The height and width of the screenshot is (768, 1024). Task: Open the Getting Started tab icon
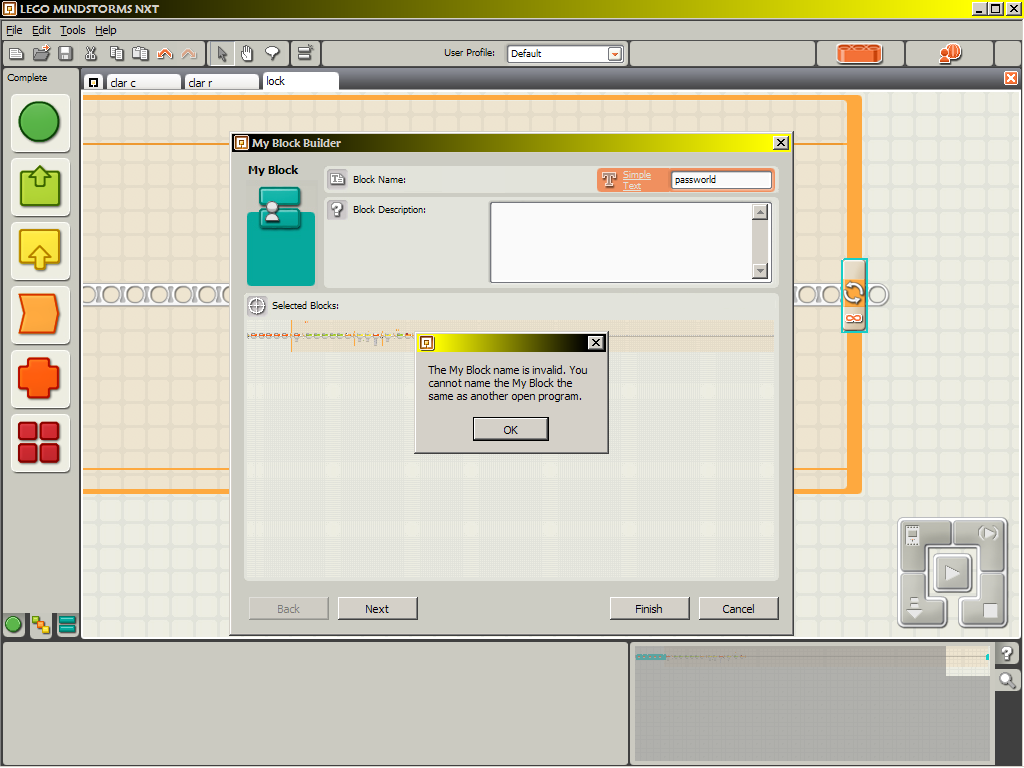(x=93, y=82)
